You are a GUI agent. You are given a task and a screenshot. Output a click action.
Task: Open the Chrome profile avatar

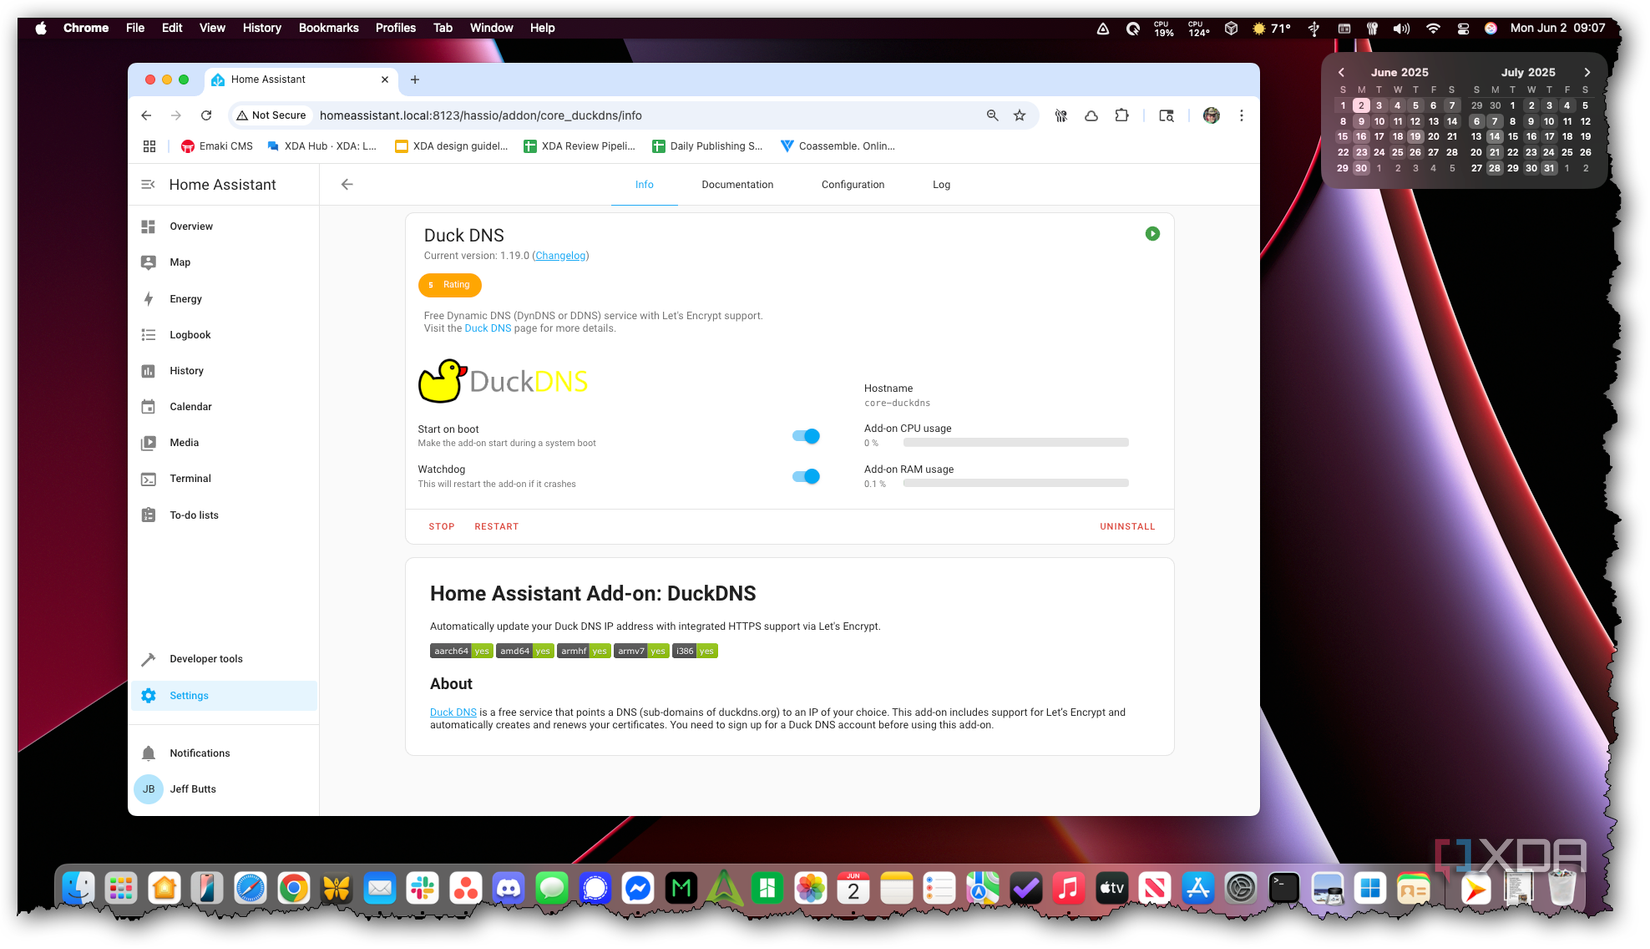click(x=1211, y=116)
